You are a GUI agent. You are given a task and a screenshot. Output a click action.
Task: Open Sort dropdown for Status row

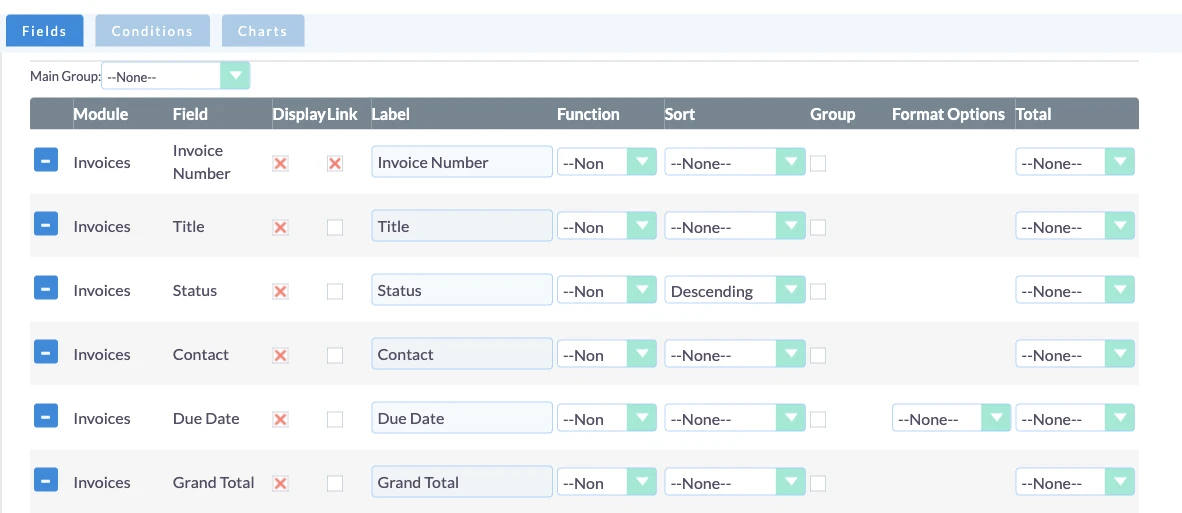click(735, 291)
